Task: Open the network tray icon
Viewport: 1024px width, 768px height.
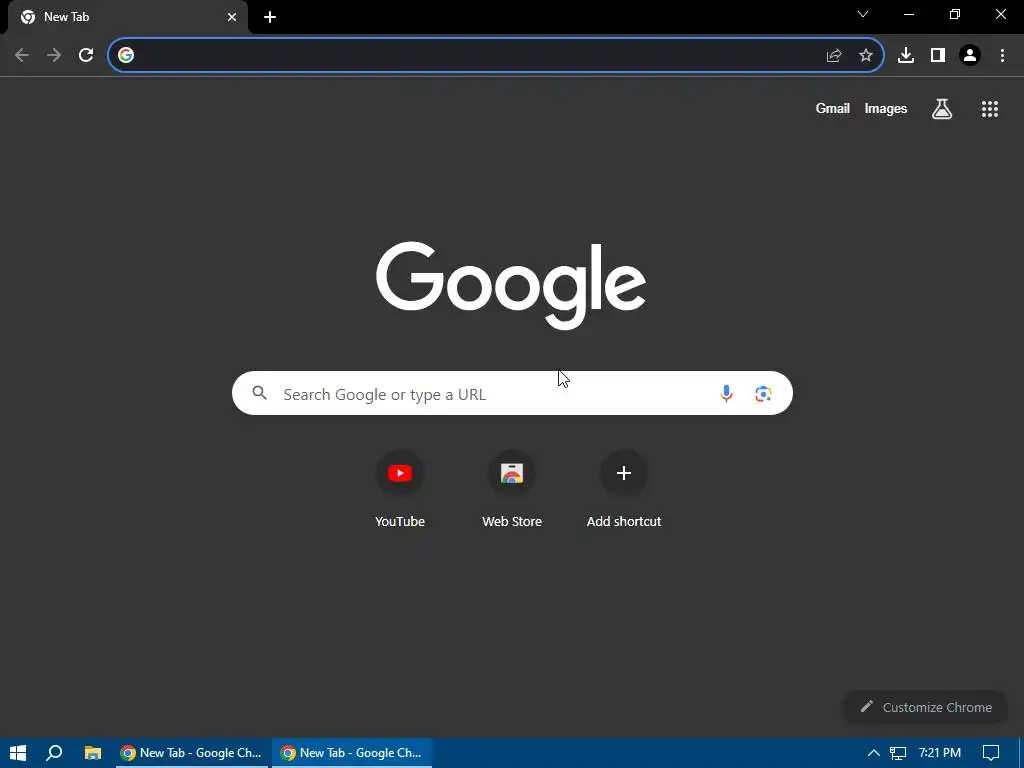Action: tap(898, 753)
